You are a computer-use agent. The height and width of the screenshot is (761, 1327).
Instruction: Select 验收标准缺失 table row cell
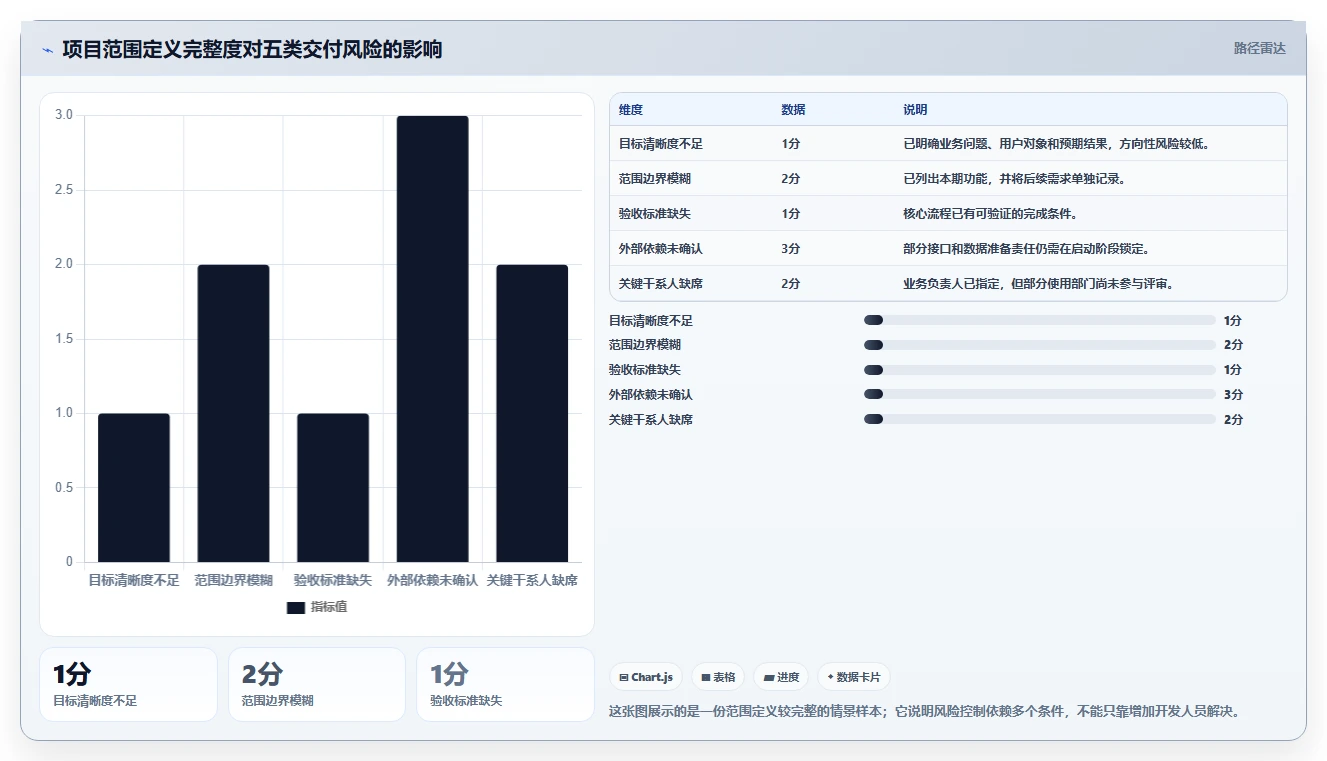(x=655, y=214)
